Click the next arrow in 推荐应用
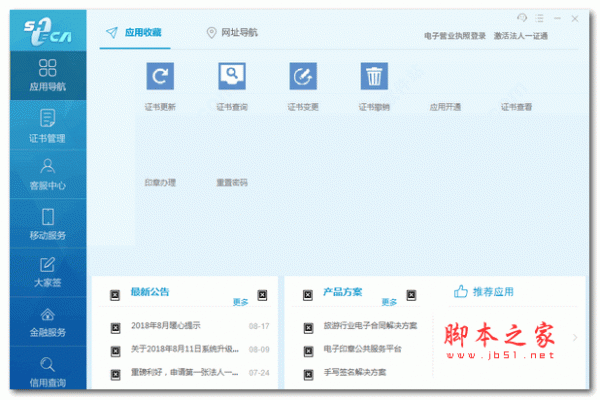 pyautogui.click(x=575, y=338)
